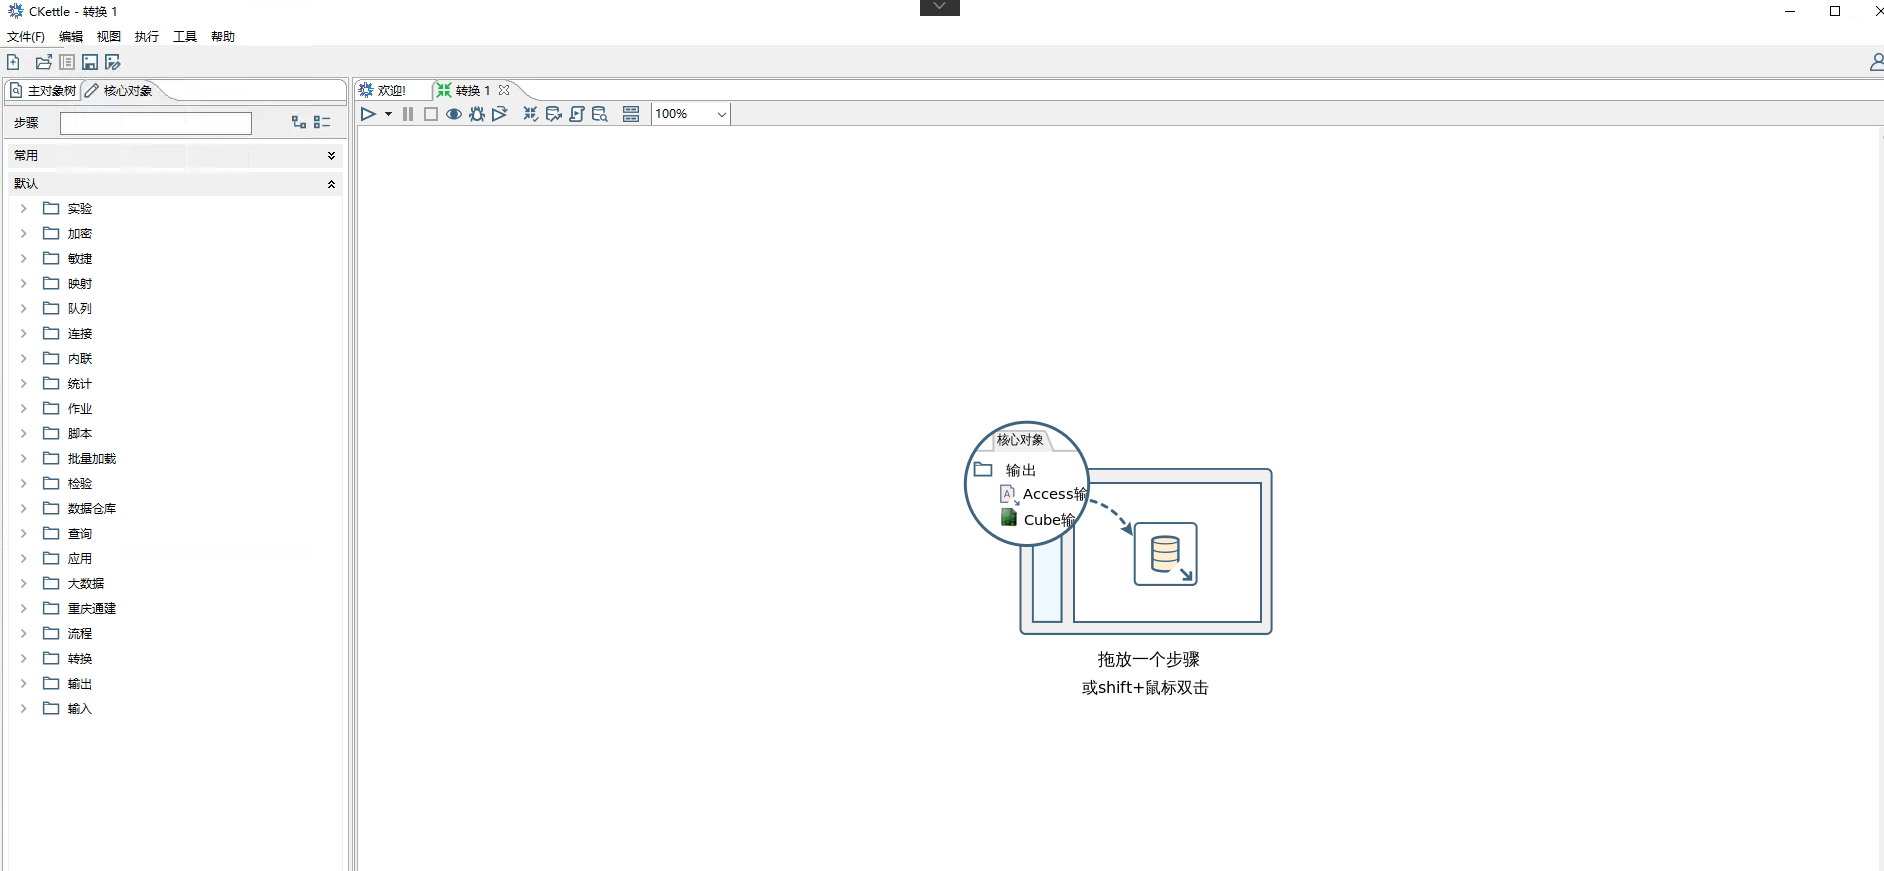Viewport: 1884px width, 871px height.
Task: Switch to the 主对象树 tab
Action: [43, 91]
